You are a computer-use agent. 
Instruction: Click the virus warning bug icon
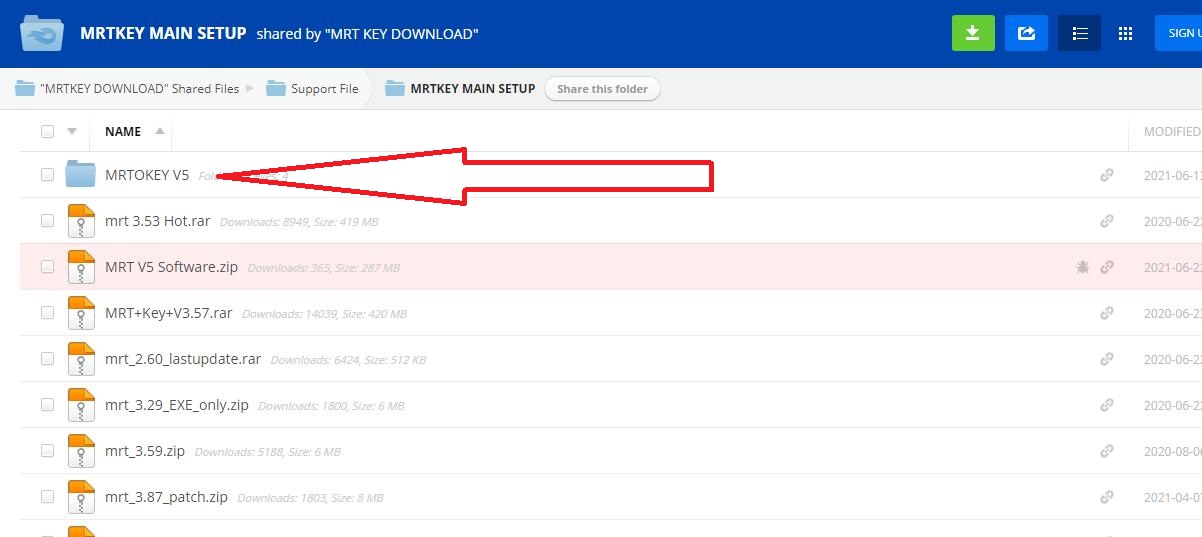coord(1082,267)
